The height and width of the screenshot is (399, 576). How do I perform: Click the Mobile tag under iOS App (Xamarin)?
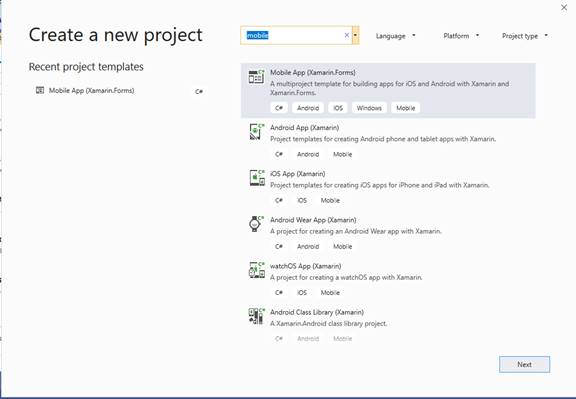click(330, 201)
